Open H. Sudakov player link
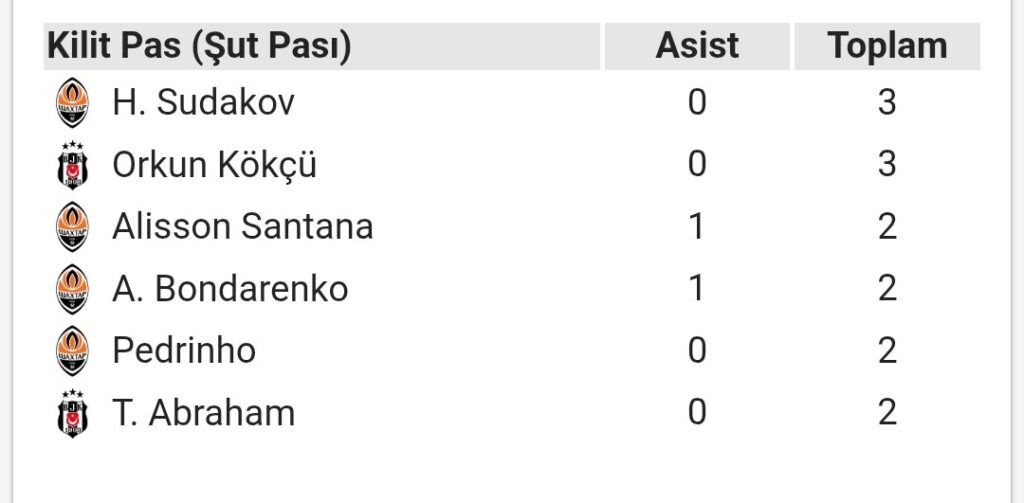1024x503 pixels. [x=203, y=103]
